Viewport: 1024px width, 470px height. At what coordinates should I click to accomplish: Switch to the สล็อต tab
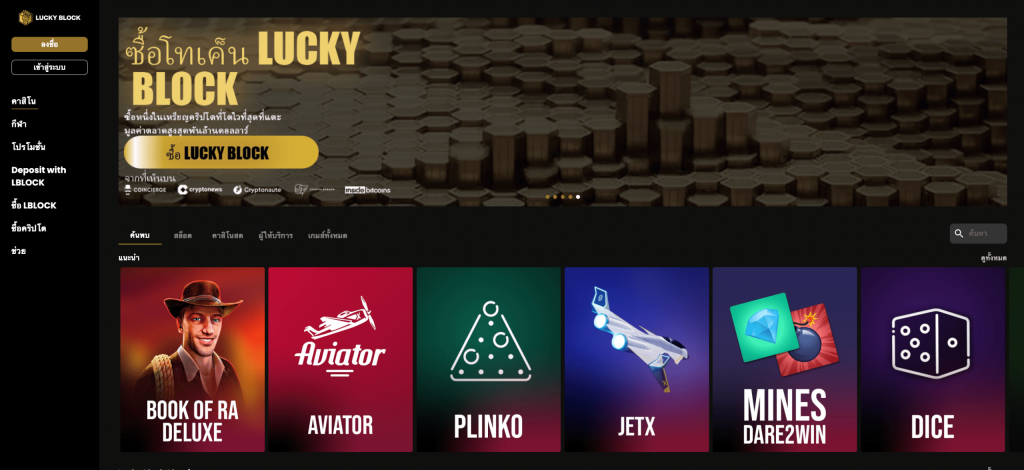click(183, 236)
